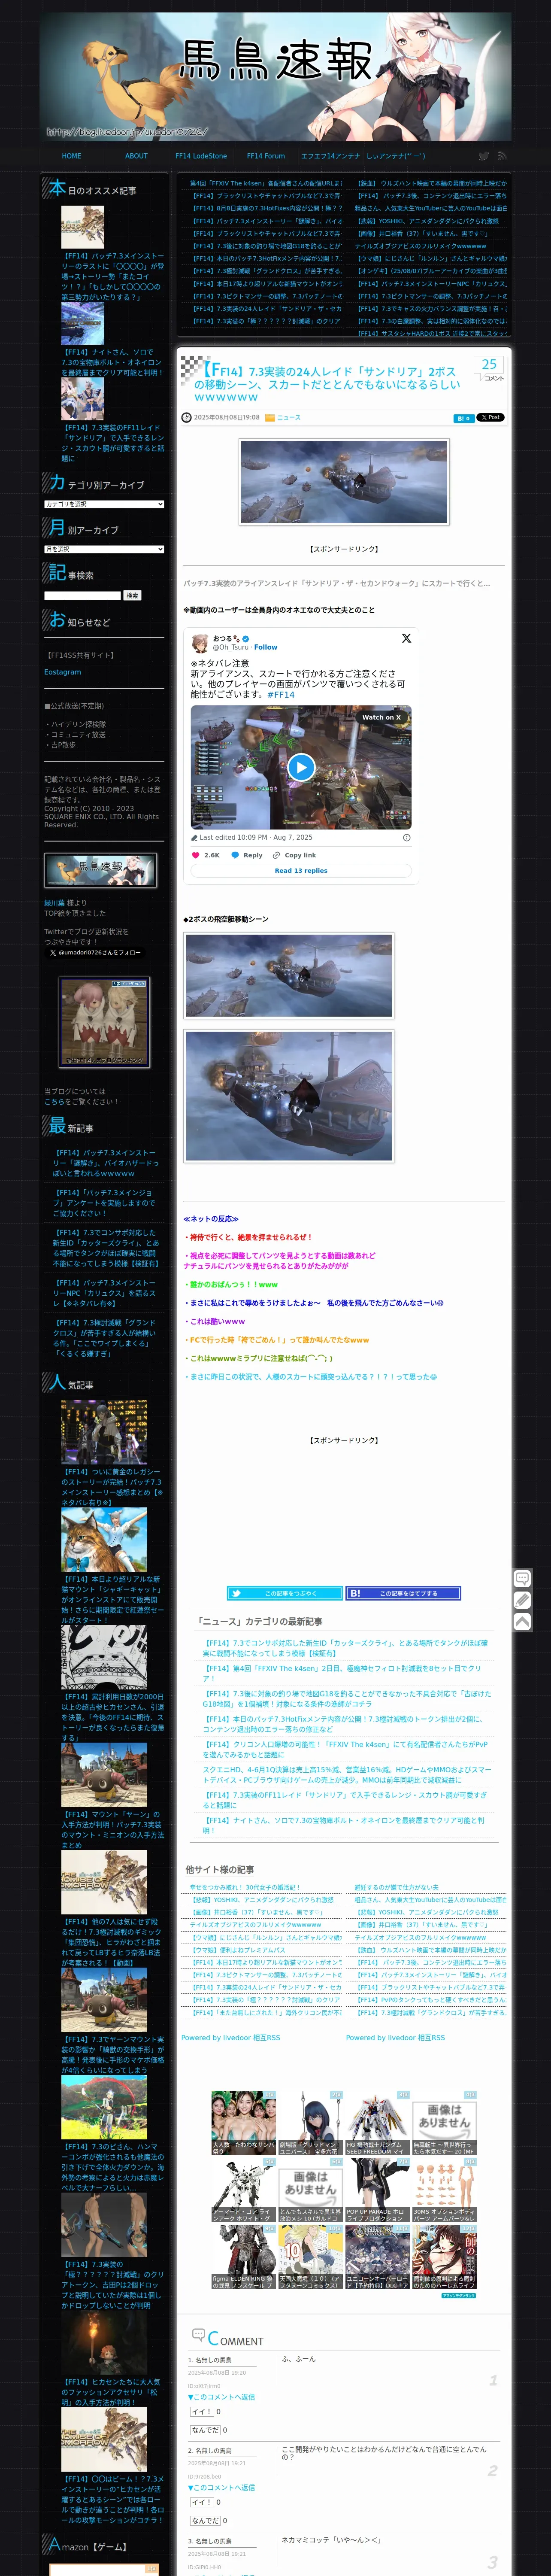Open the FF14 LodeStone menu item
The width and height of the screenshot is (551, 2576).
pos(201,156)
